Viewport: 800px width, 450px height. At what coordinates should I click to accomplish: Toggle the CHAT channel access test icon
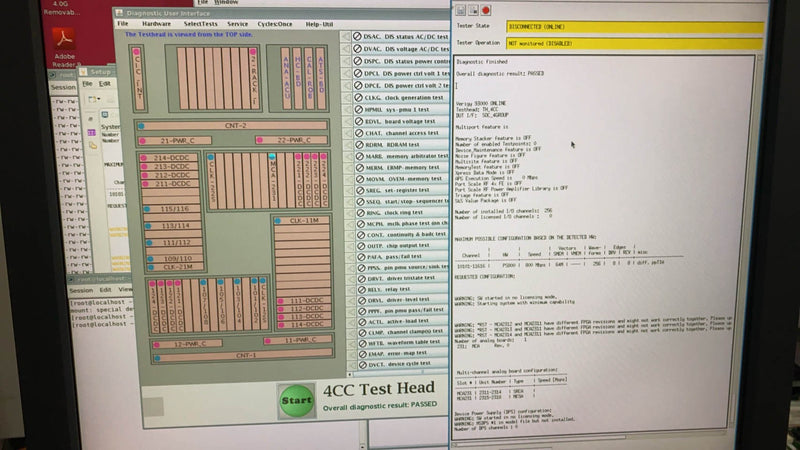click(x=359, y=133)
